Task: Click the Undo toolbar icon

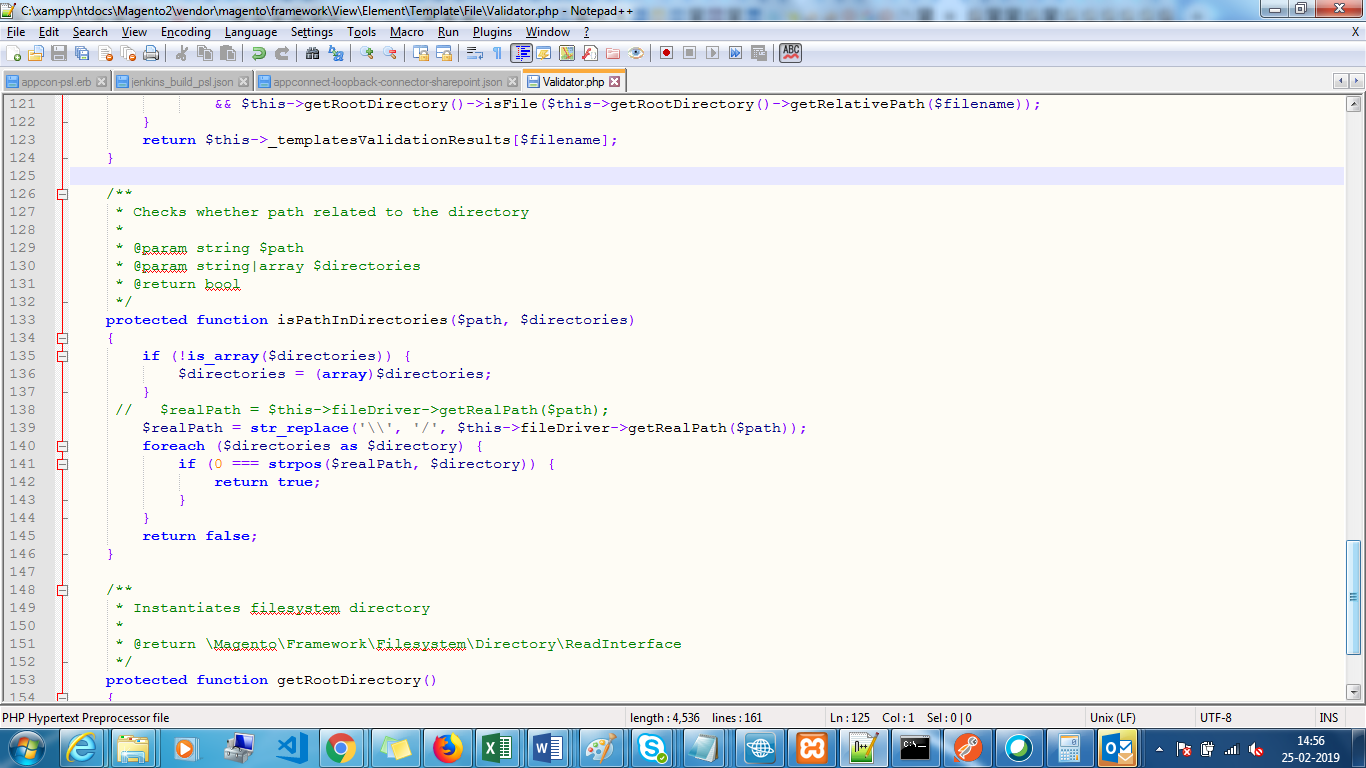Action: [259, 53]
